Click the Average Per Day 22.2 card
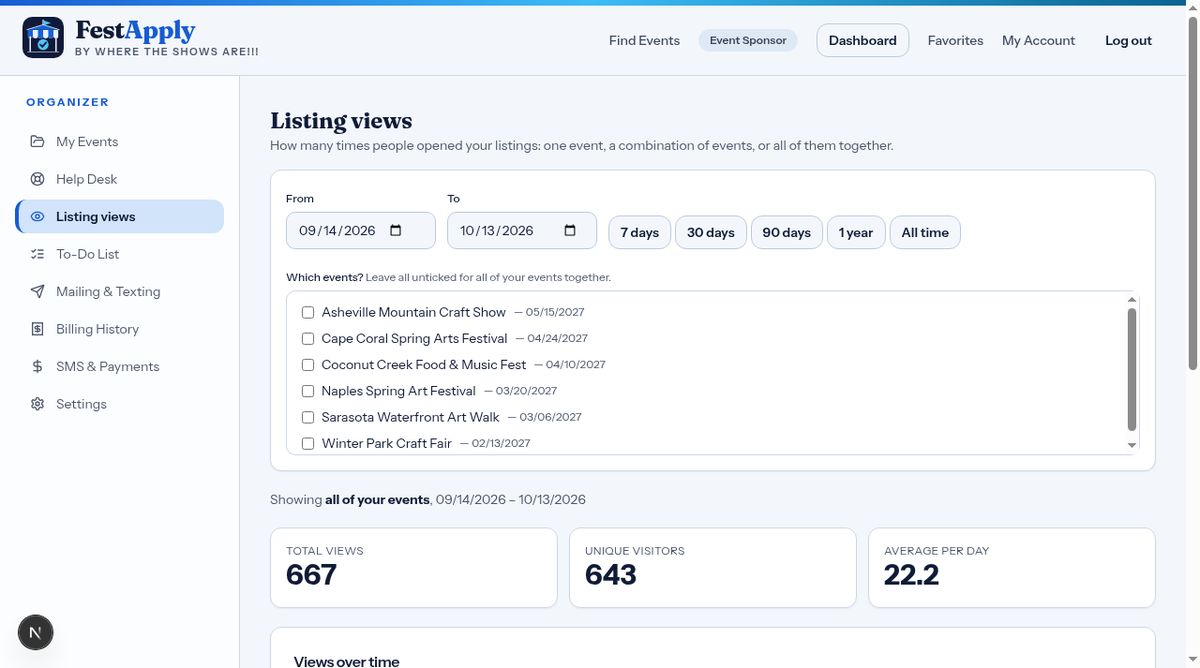This screenshot has width=1200, height=668. (1011, 567)
